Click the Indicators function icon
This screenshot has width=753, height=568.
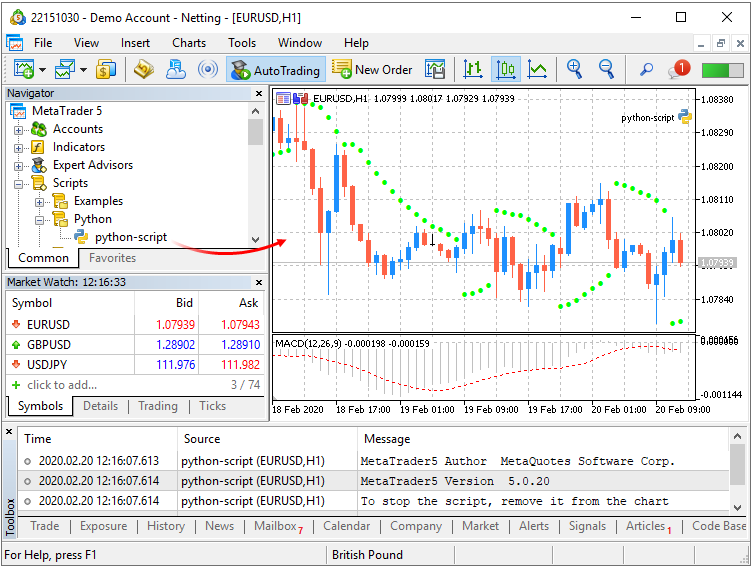click(38, 147)
